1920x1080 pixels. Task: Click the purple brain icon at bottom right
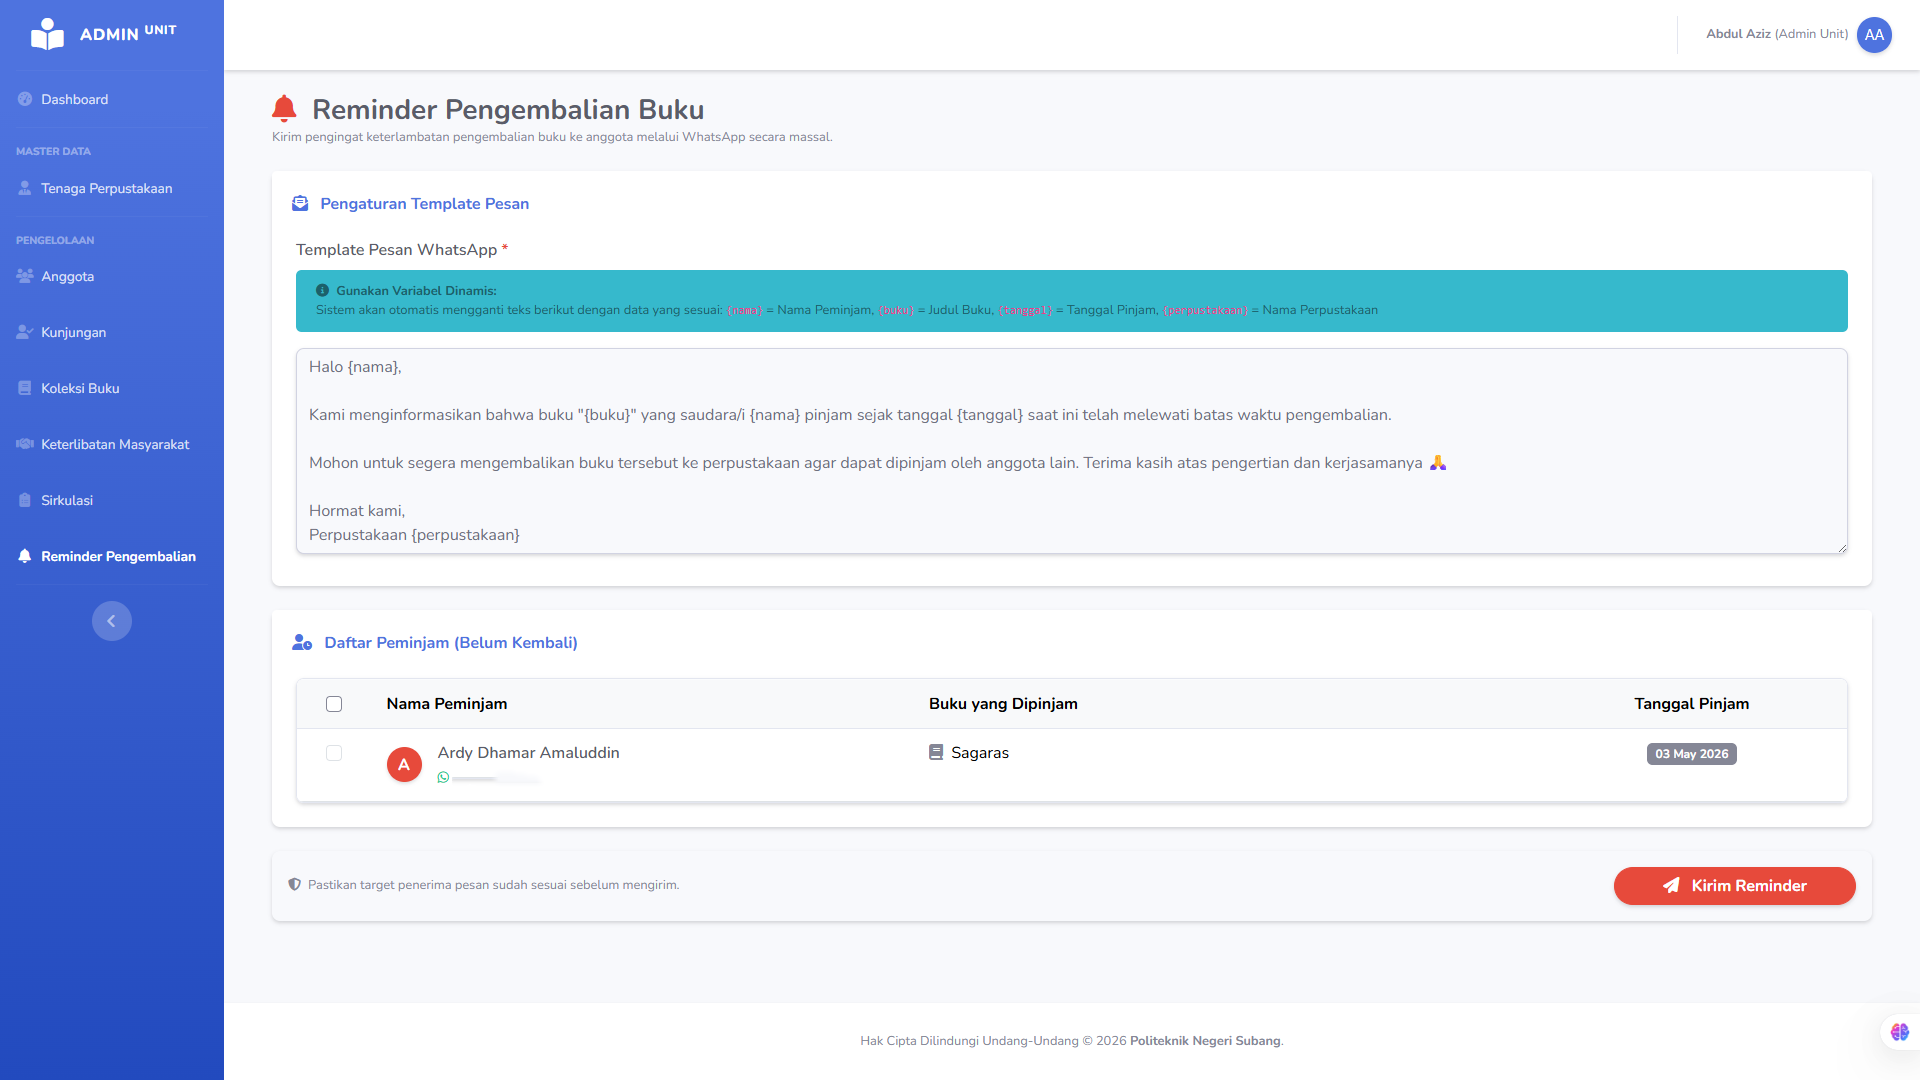[1900, 1032]
